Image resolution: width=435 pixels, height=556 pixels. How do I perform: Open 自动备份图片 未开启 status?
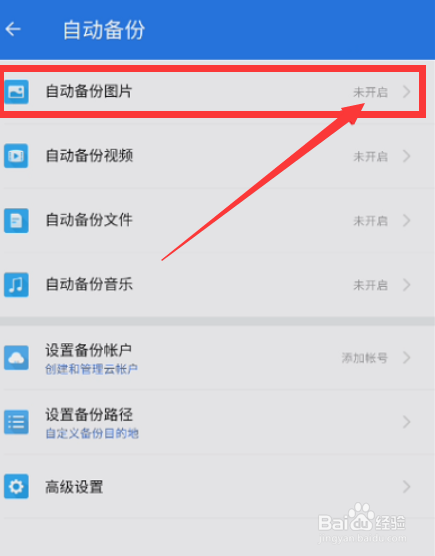370,92
